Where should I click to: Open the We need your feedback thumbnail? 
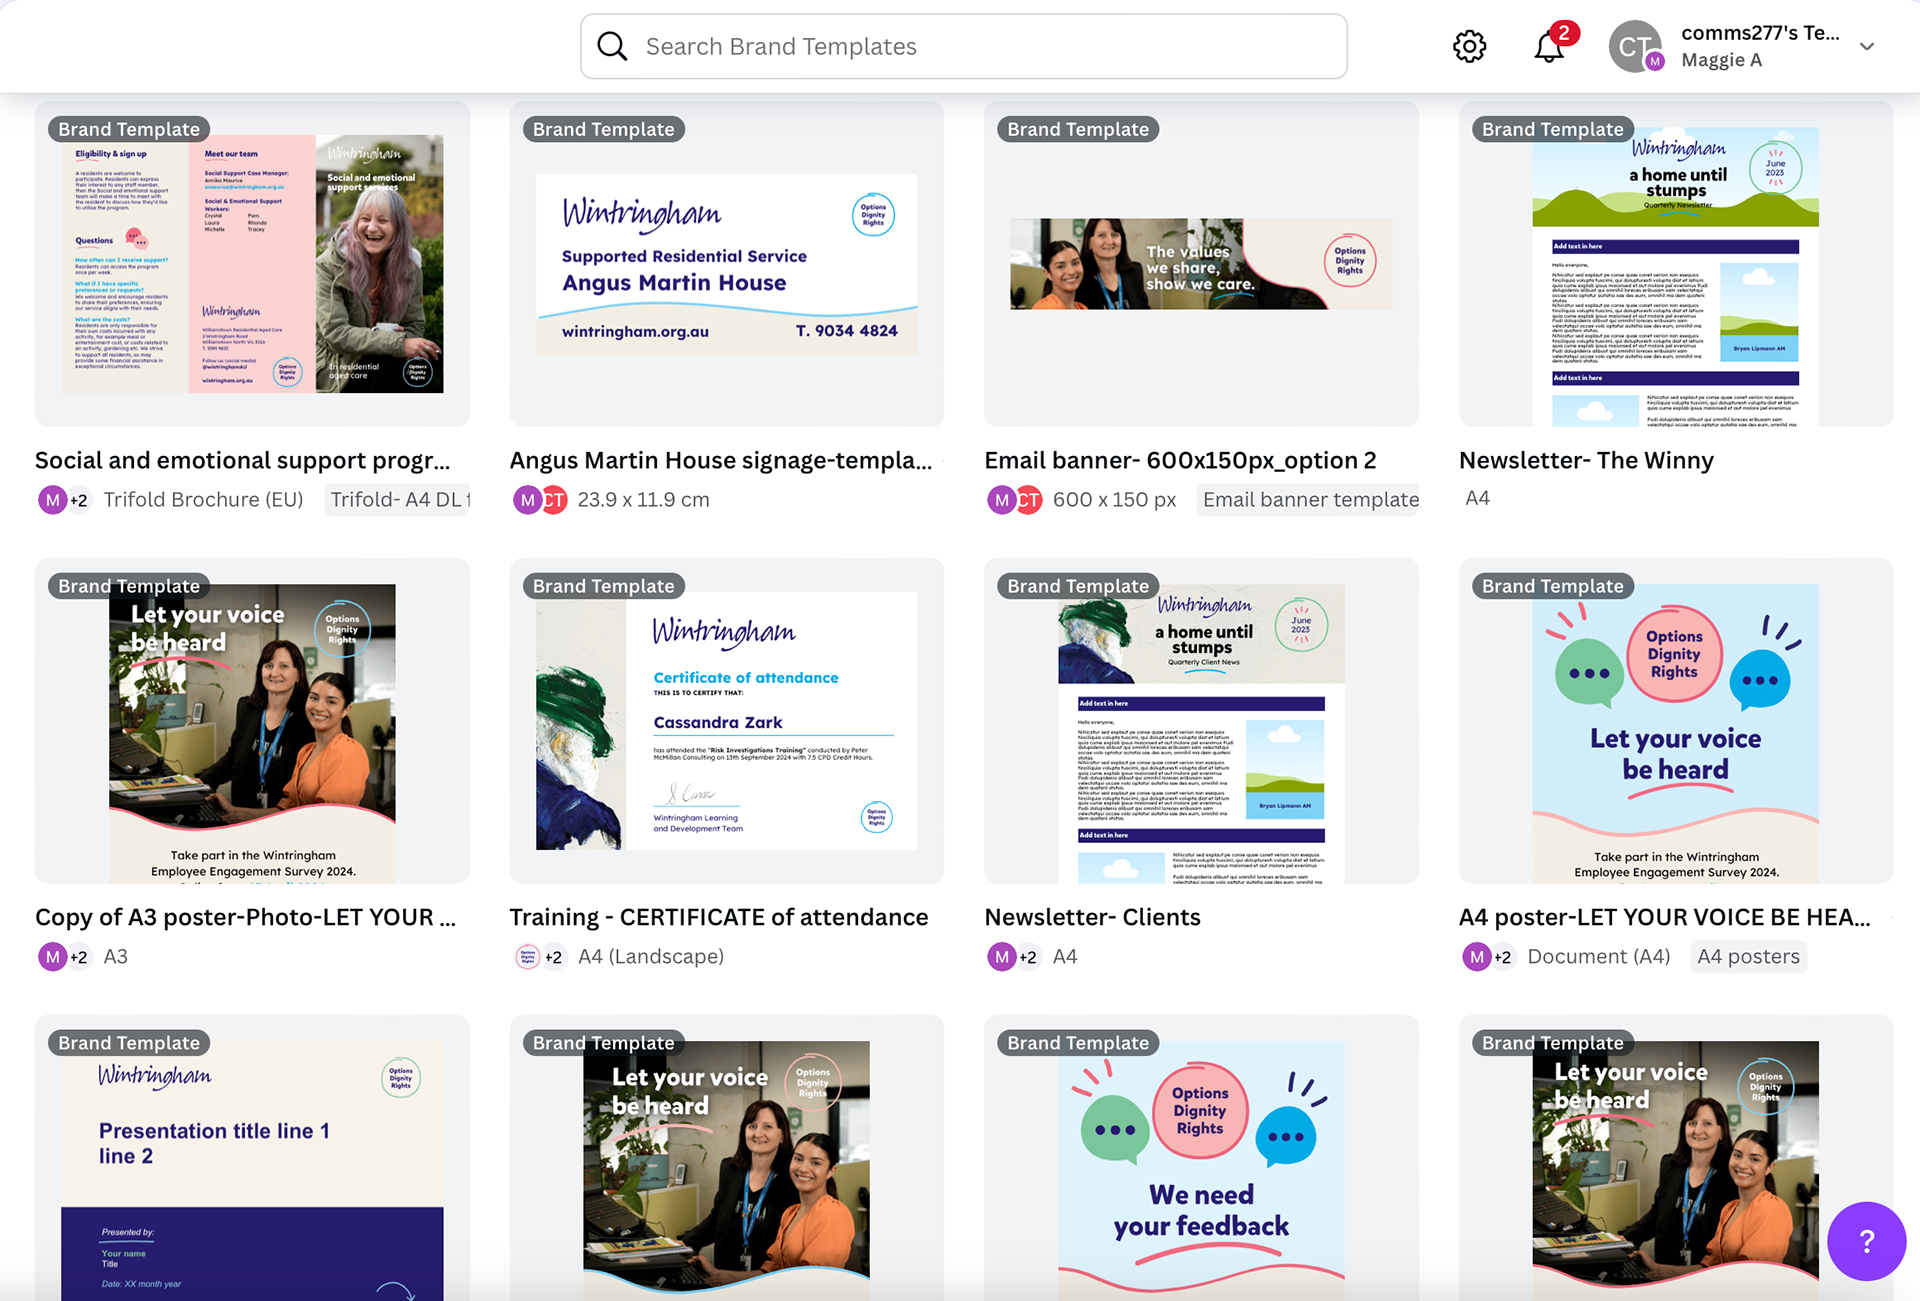click(x=1201, y=1160)
